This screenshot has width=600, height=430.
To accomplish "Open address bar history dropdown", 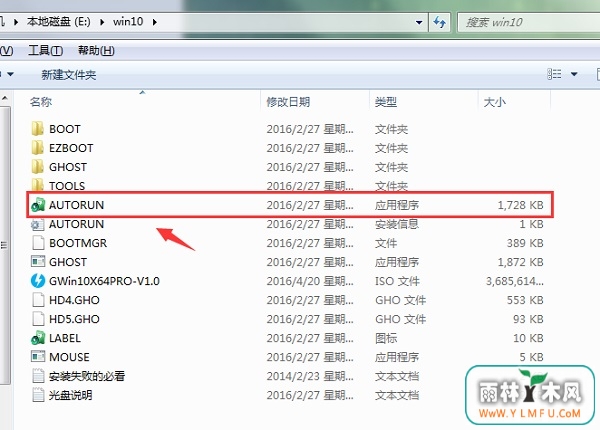I will tap(419, 22).
